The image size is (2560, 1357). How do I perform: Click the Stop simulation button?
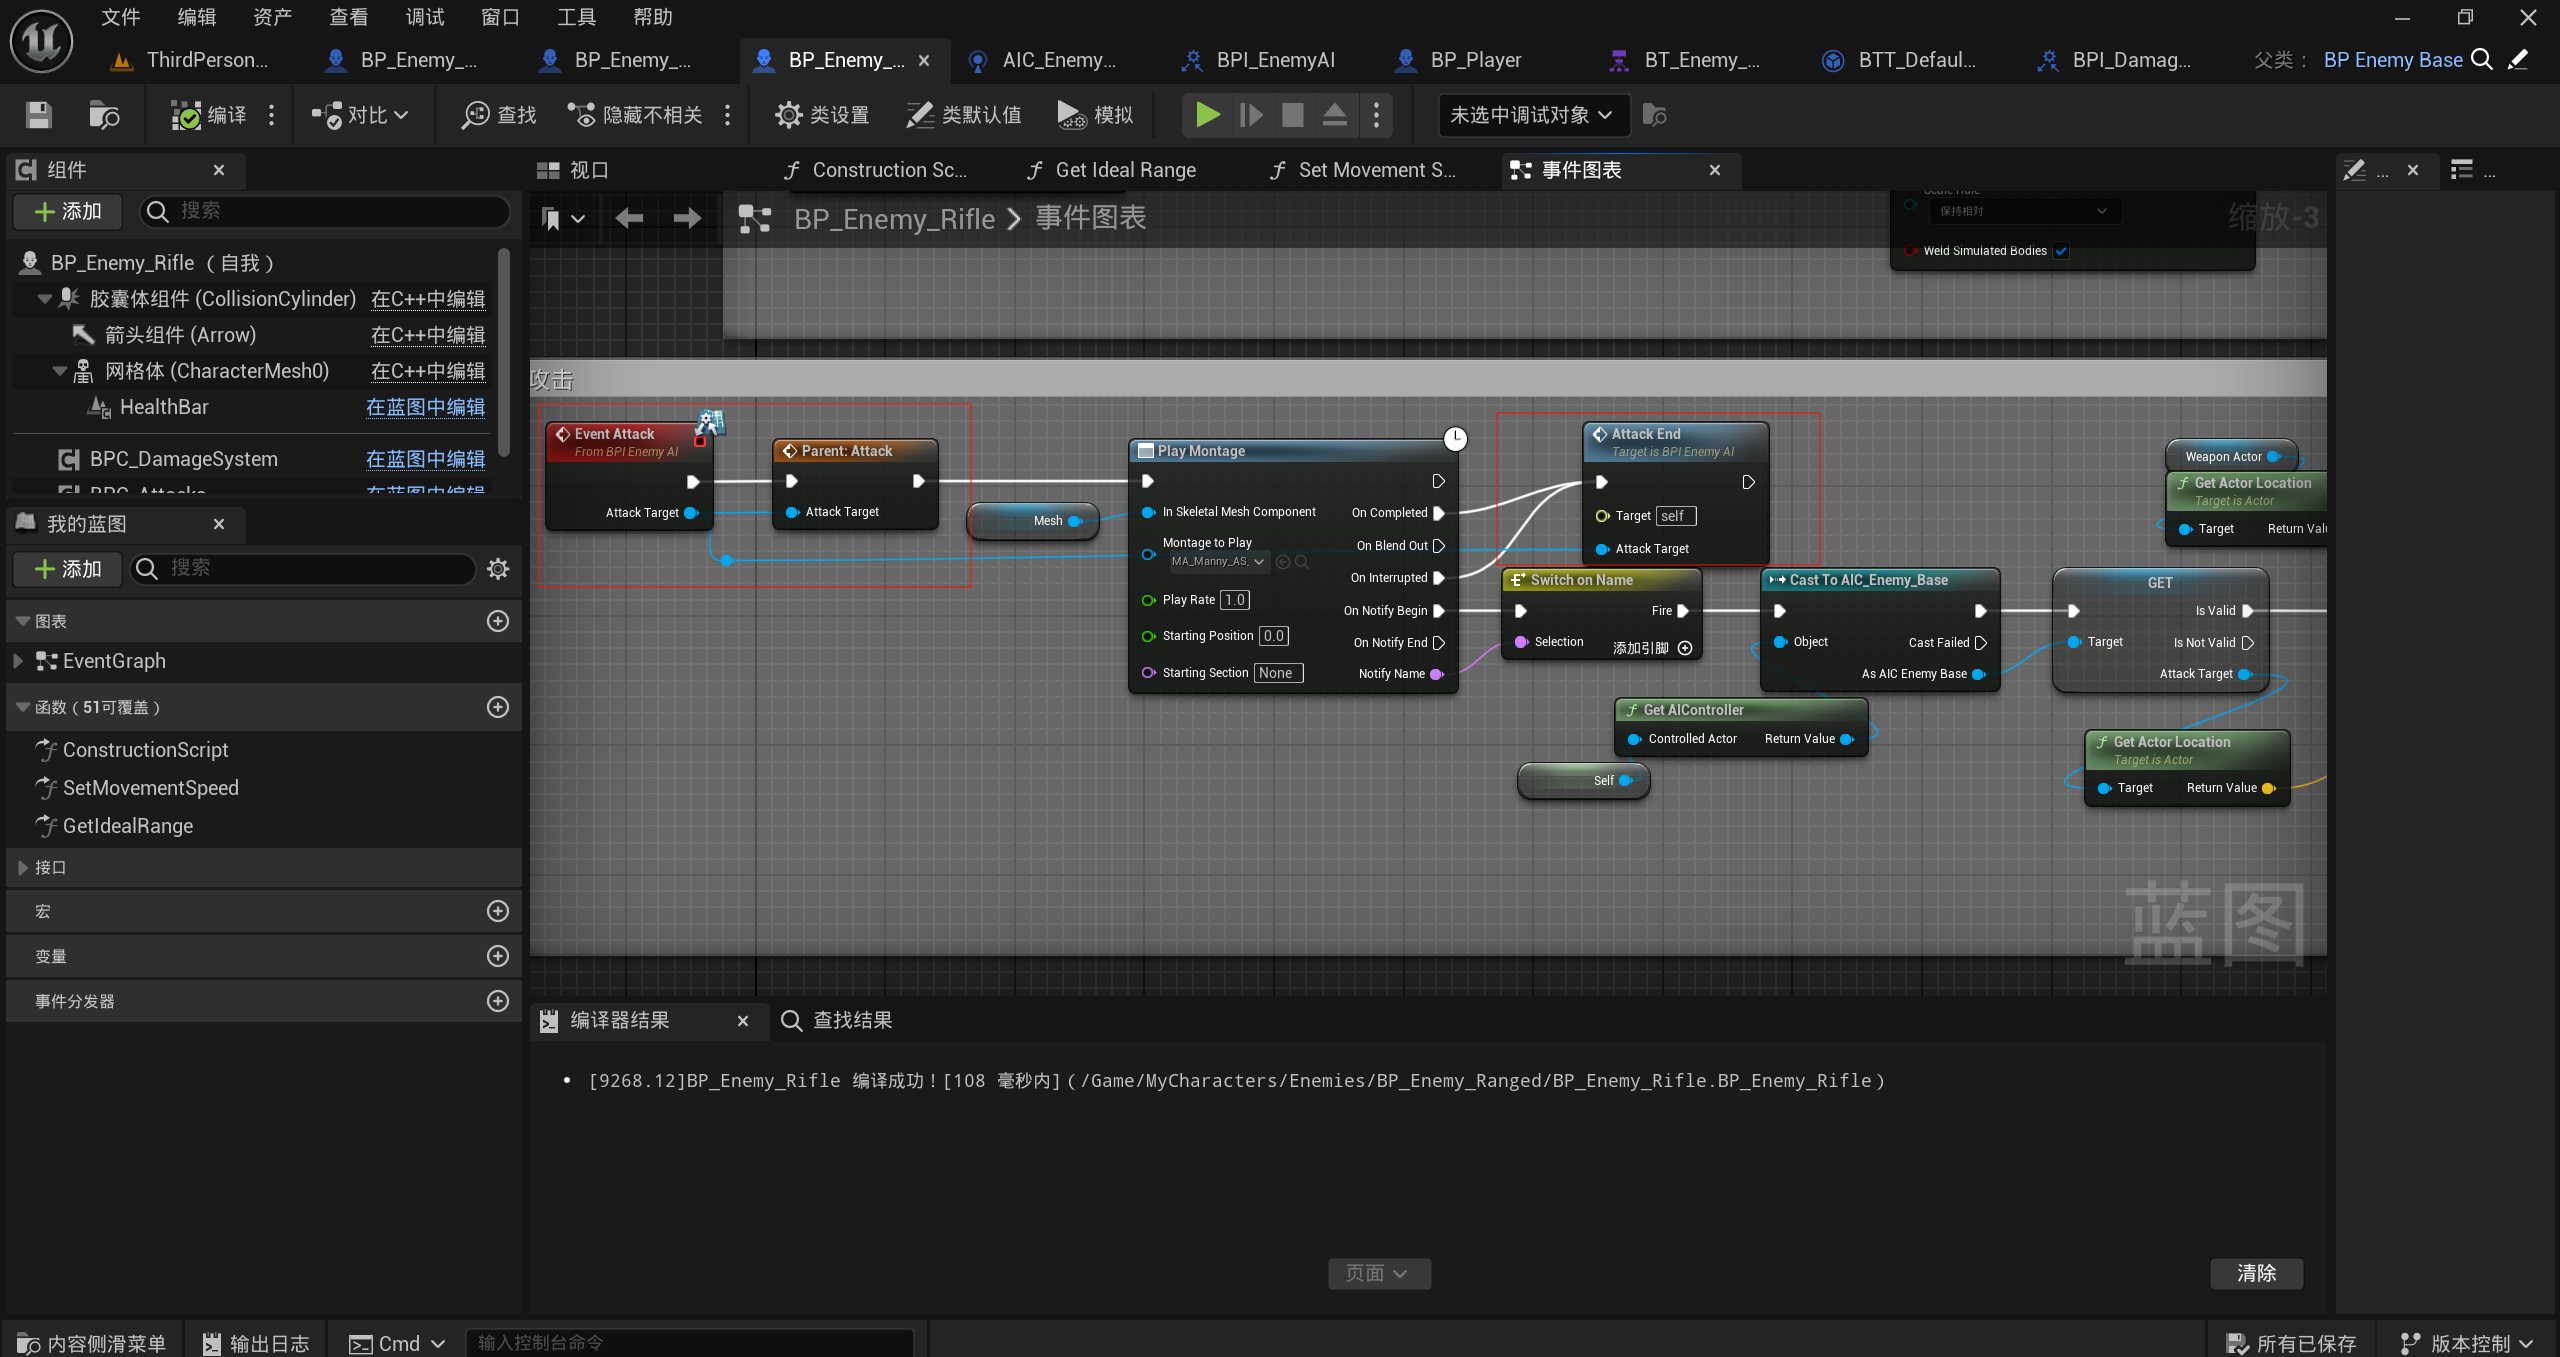(x=1292, y=115)
